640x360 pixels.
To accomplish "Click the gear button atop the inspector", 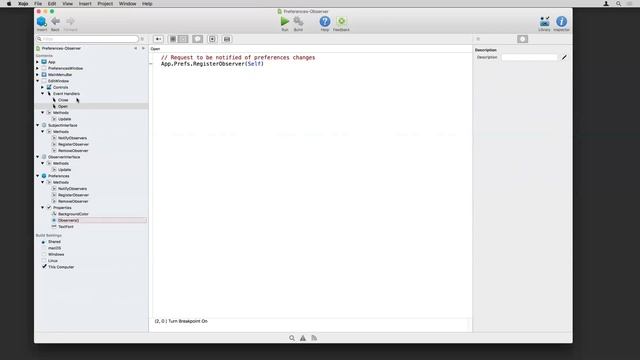I will point(522,39).
